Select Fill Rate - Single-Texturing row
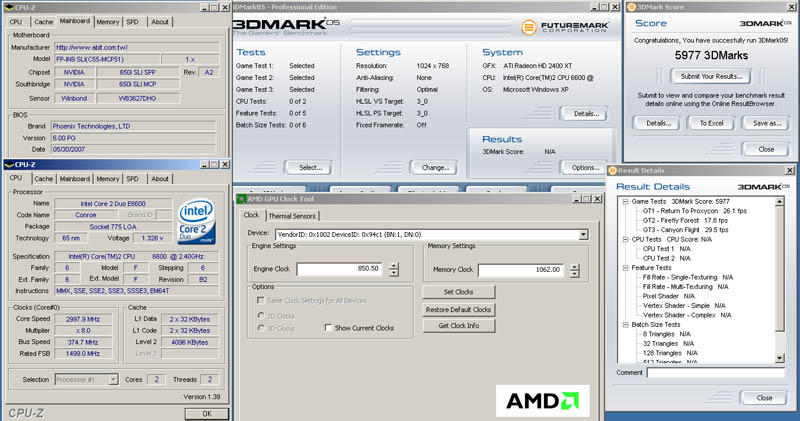 687,277
